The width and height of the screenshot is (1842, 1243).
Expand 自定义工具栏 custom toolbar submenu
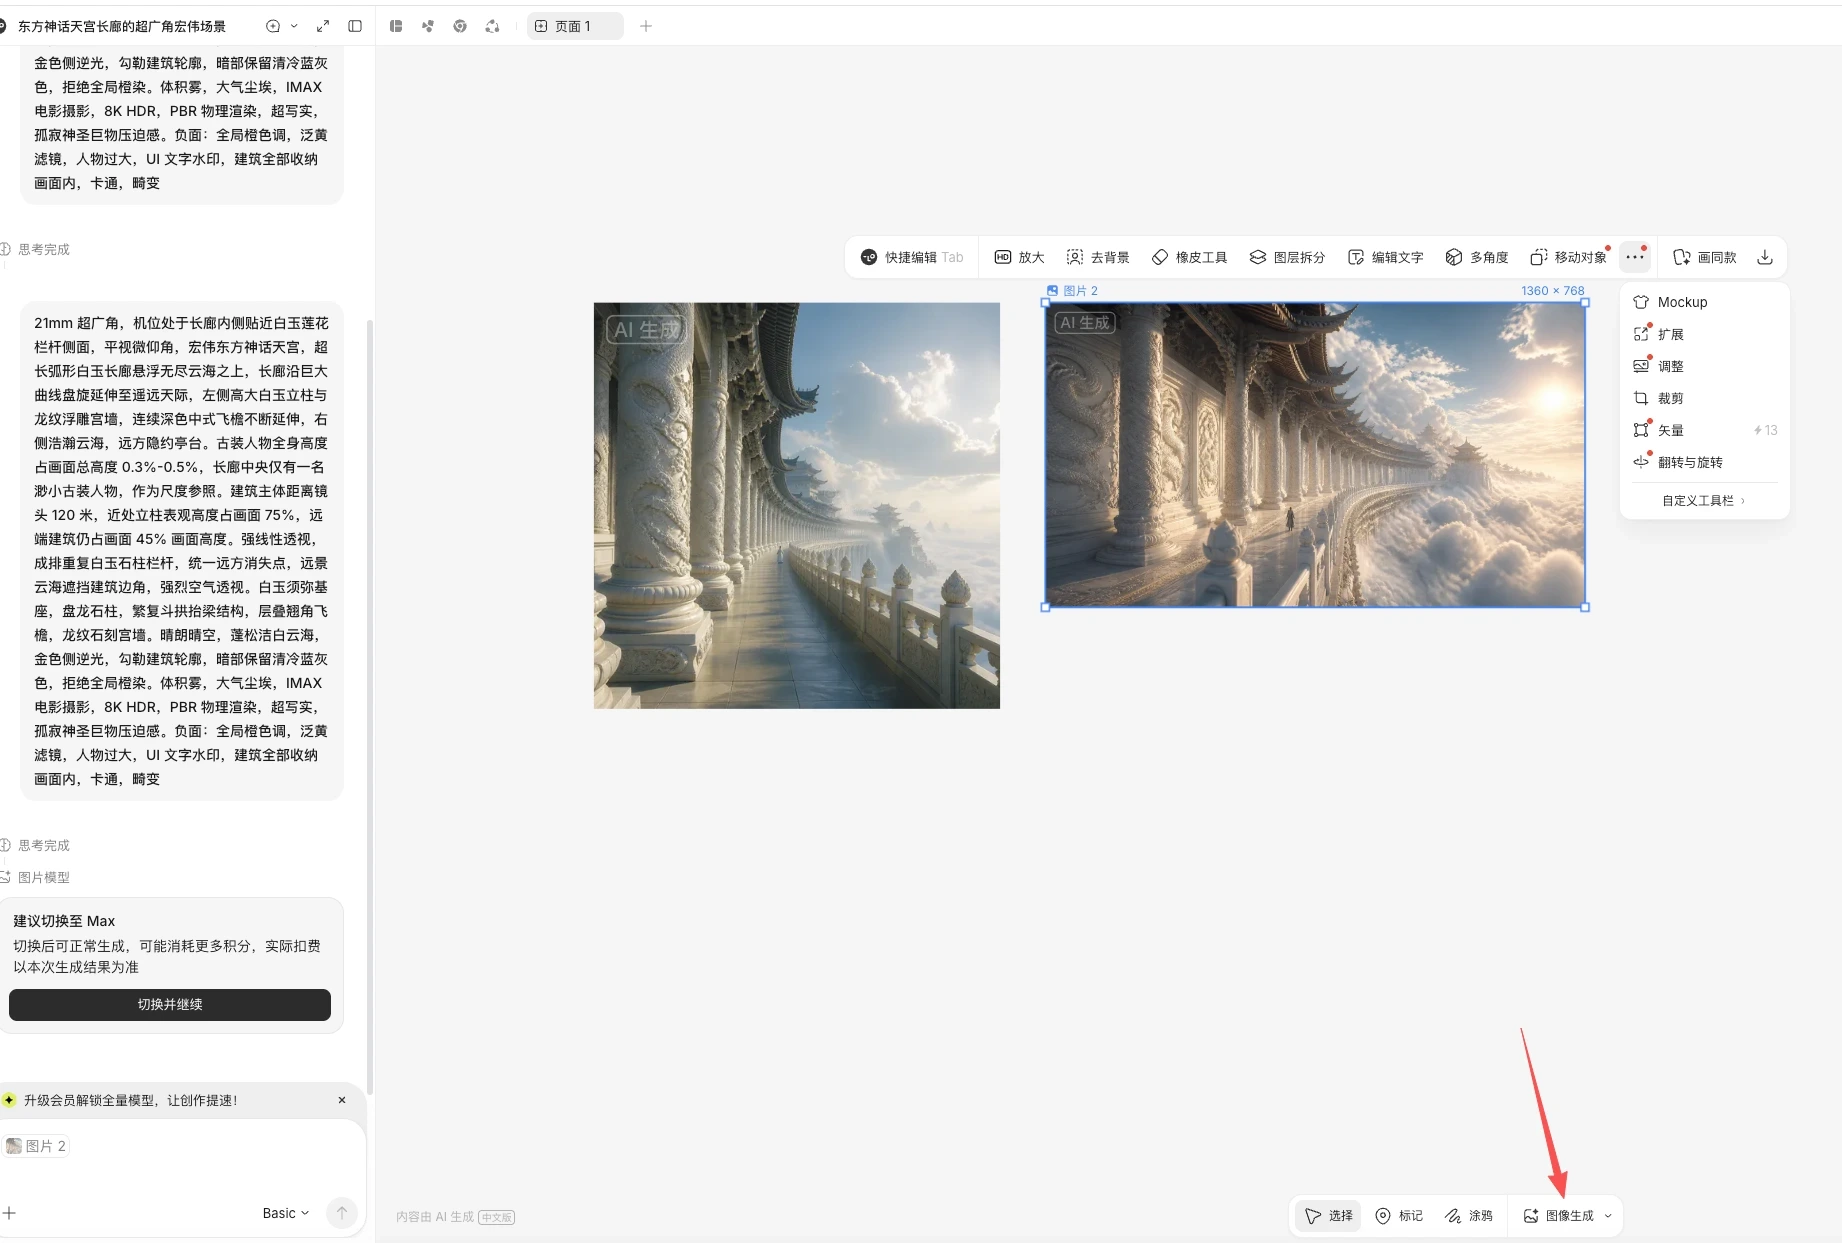(1704, 500)
